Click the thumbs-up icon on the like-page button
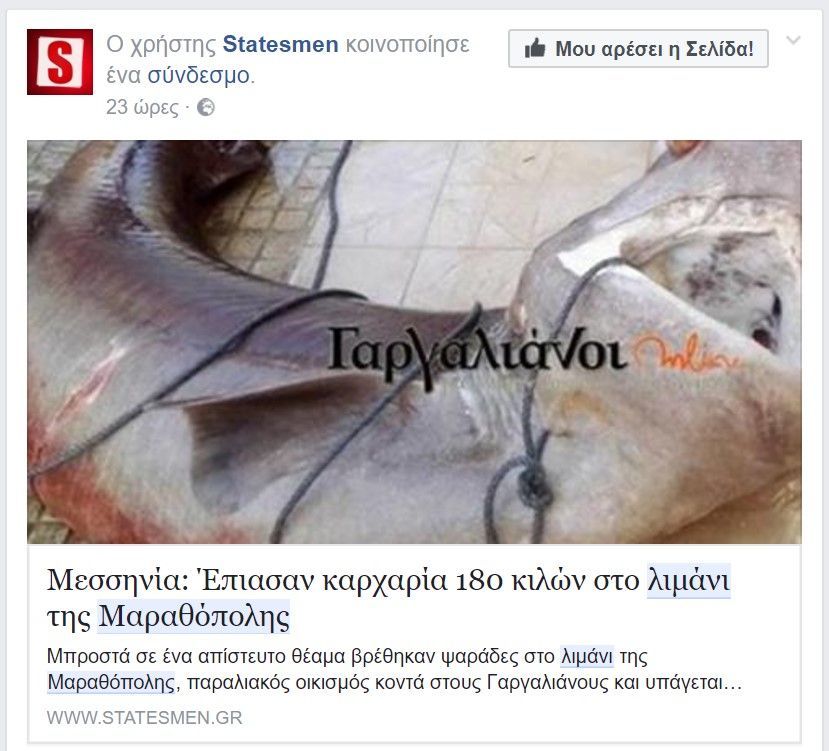The height and width of the screenshot is (751, 829). point(535,49)
